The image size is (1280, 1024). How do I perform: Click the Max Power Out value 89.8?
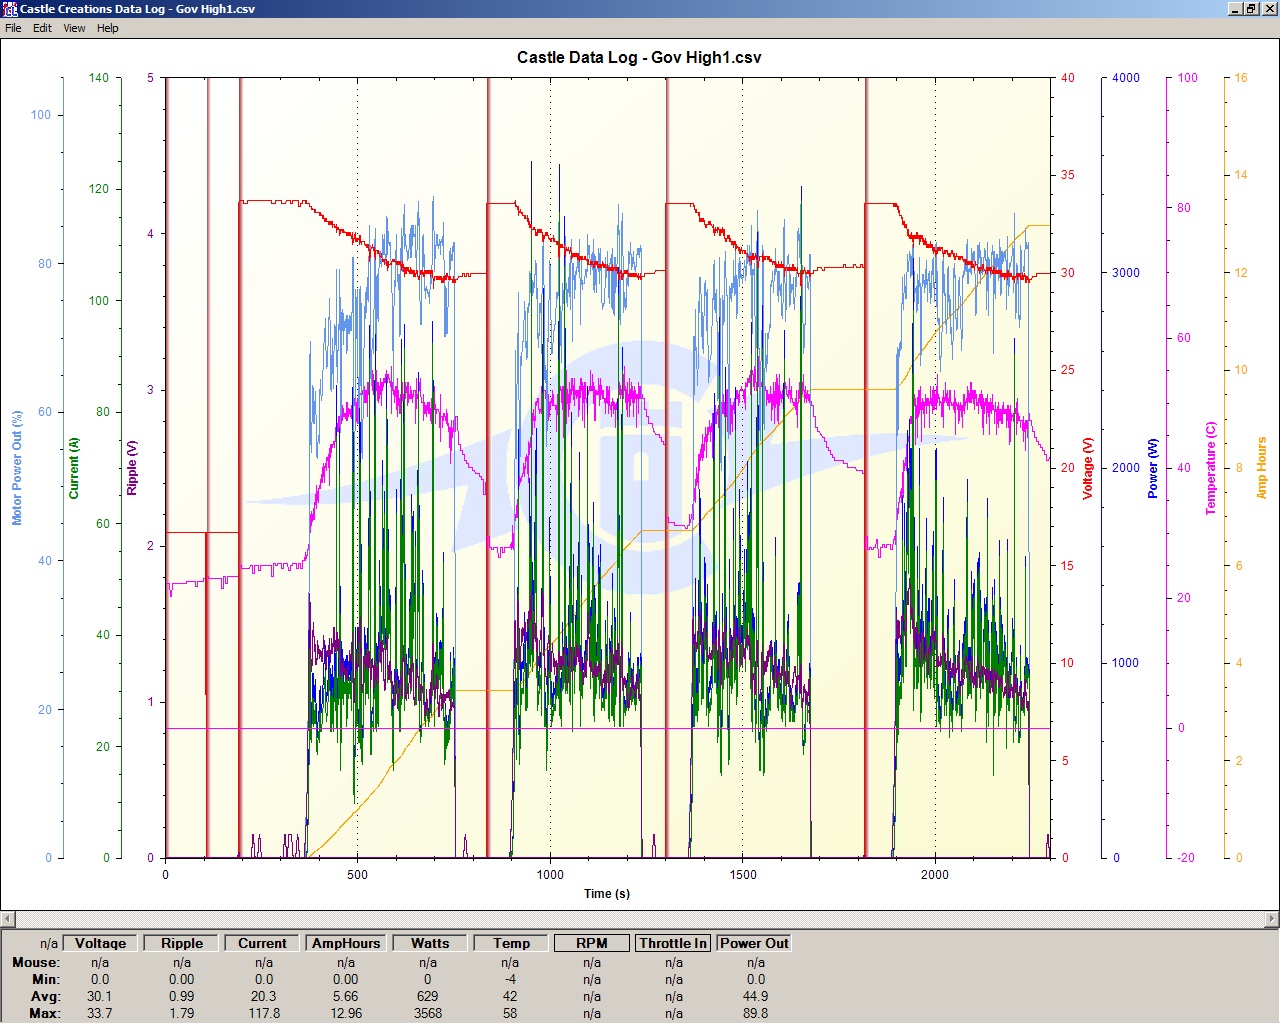756,1013
